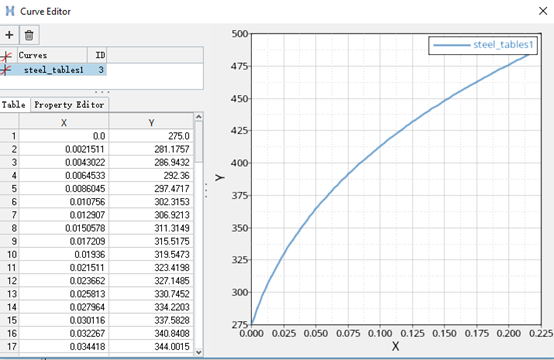Select Y cell 344.0015

(151, 347)
